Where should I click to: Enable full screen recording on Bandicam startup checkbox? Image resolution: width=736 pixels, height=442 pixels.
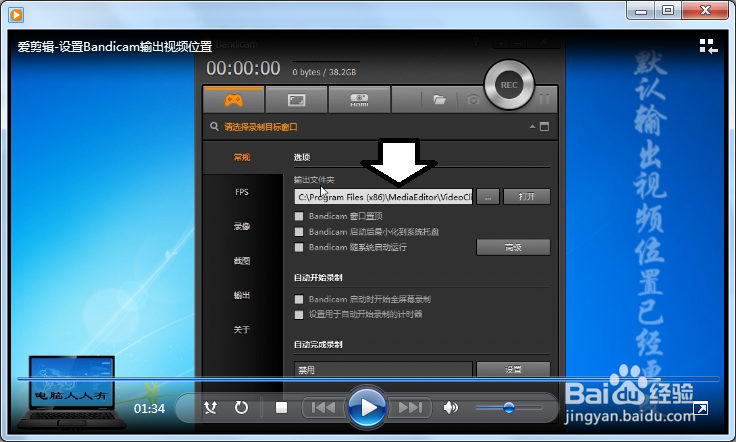299,299
